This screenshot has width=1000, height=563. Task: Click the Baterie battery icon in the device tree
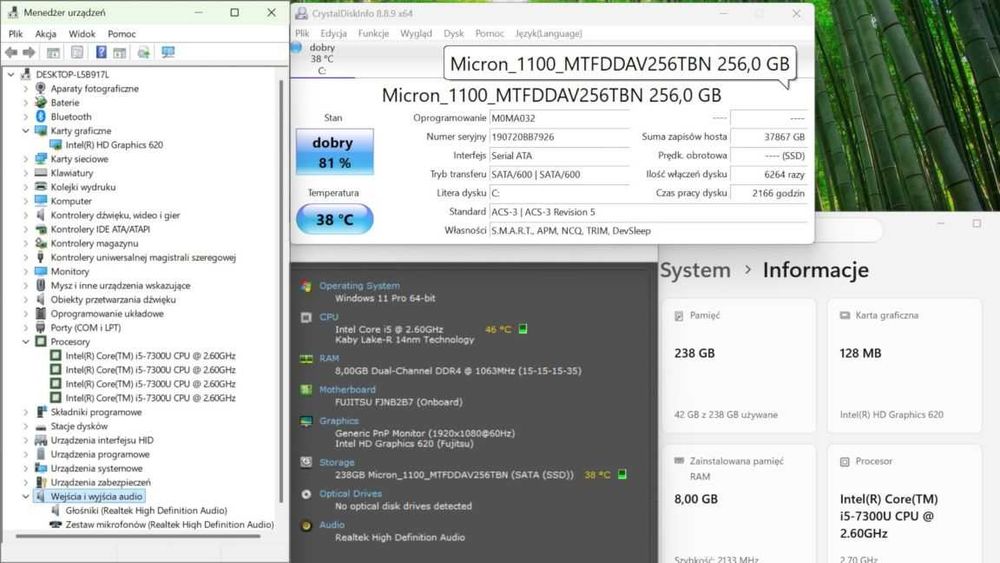tap(41, 102)
